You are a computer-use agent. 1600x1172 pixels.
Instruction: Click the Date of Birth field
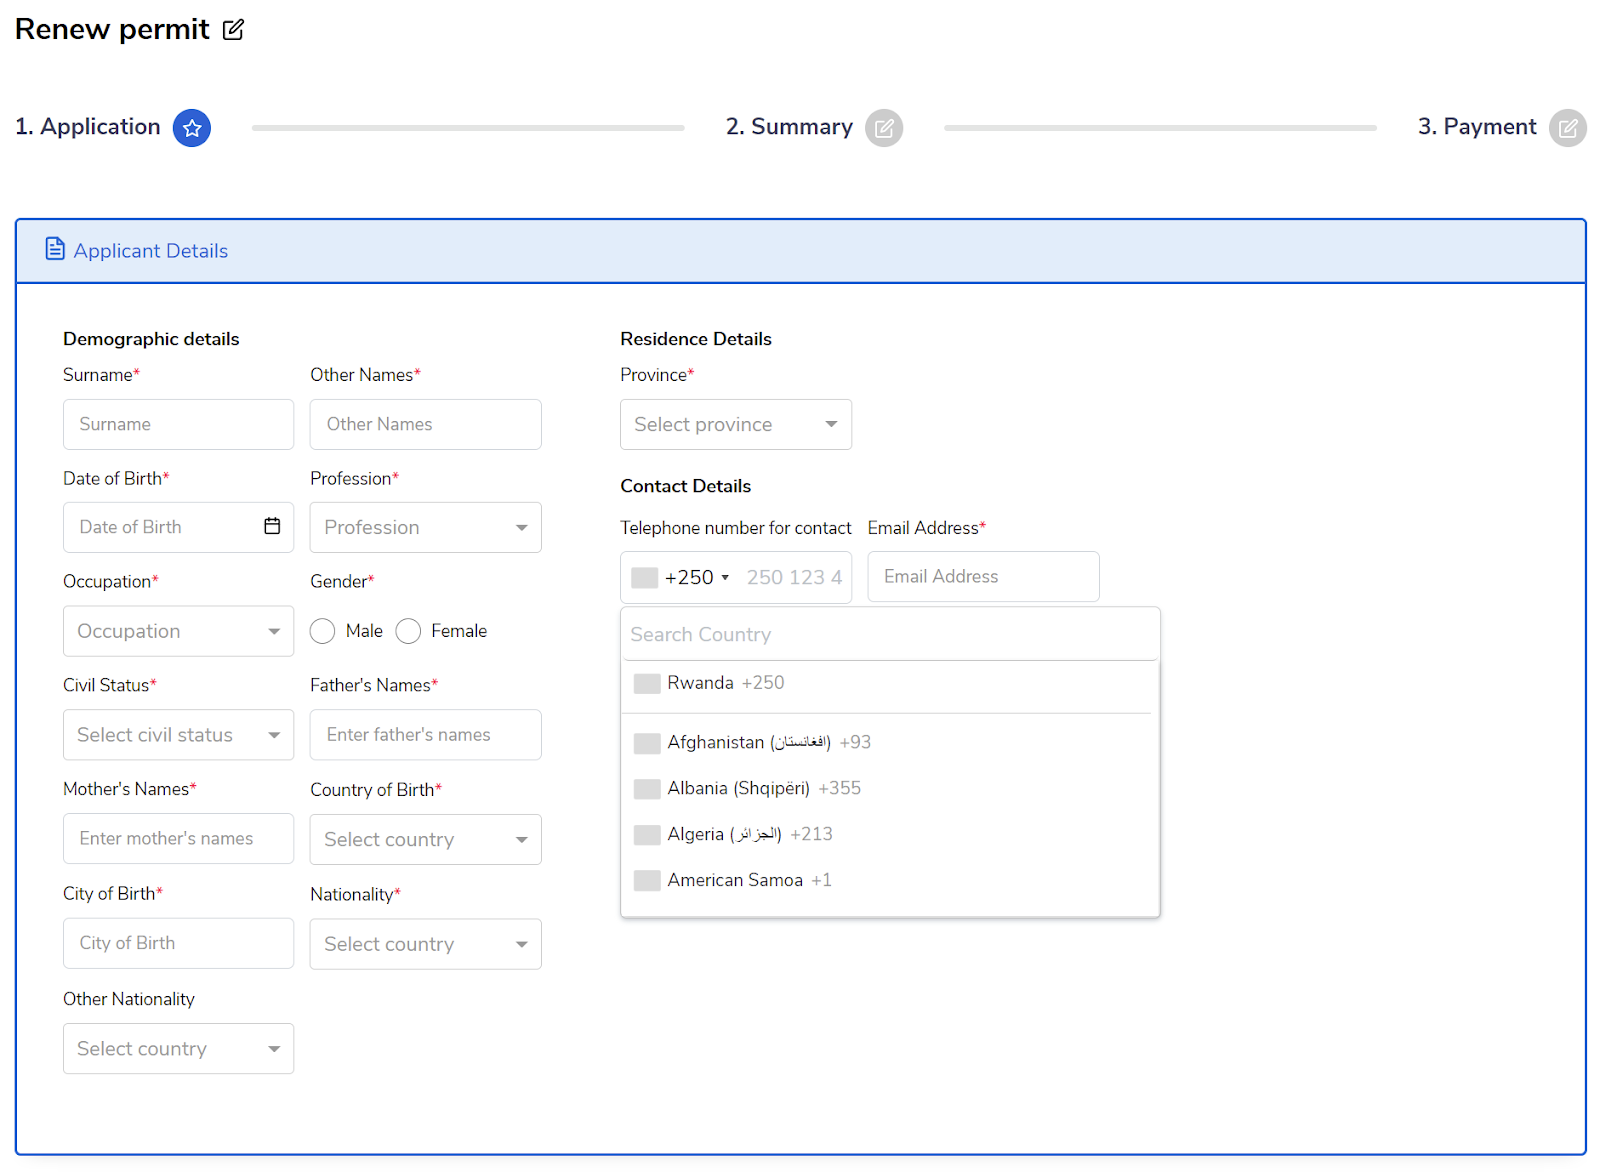(178, 527)
